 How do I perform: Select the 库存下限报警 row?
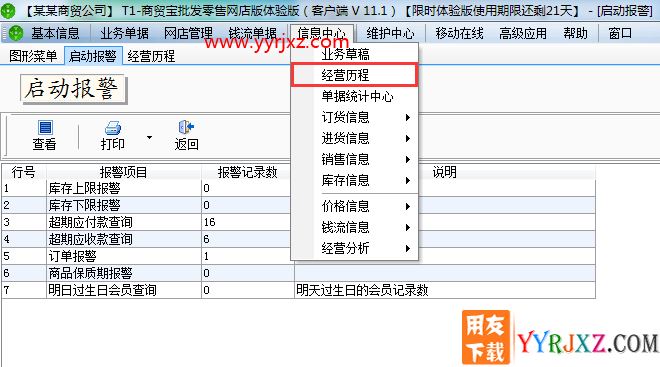click(x=298, y=205)
